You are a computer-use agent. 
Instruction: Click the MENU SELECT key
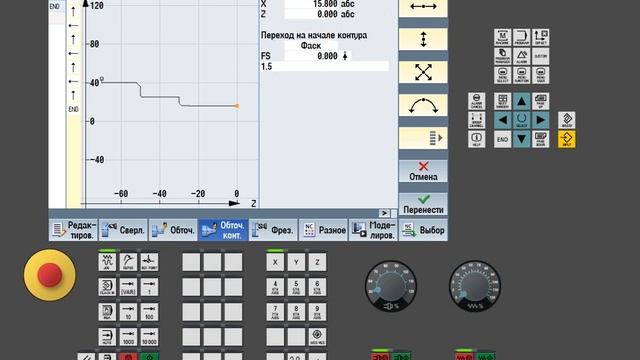[x=502, y=75]
